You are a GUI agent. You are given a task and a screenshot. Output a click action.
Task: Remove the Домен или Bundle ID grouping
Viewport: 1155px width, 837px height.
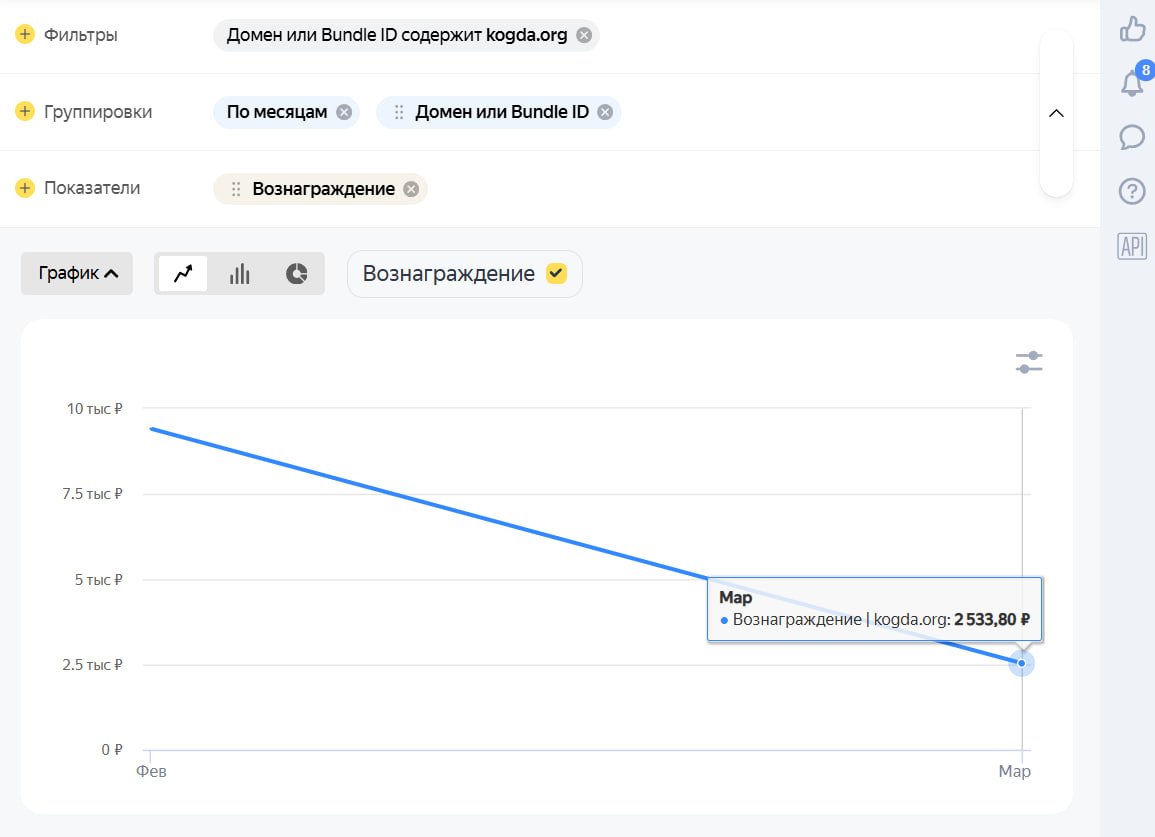tap(605, 112)
